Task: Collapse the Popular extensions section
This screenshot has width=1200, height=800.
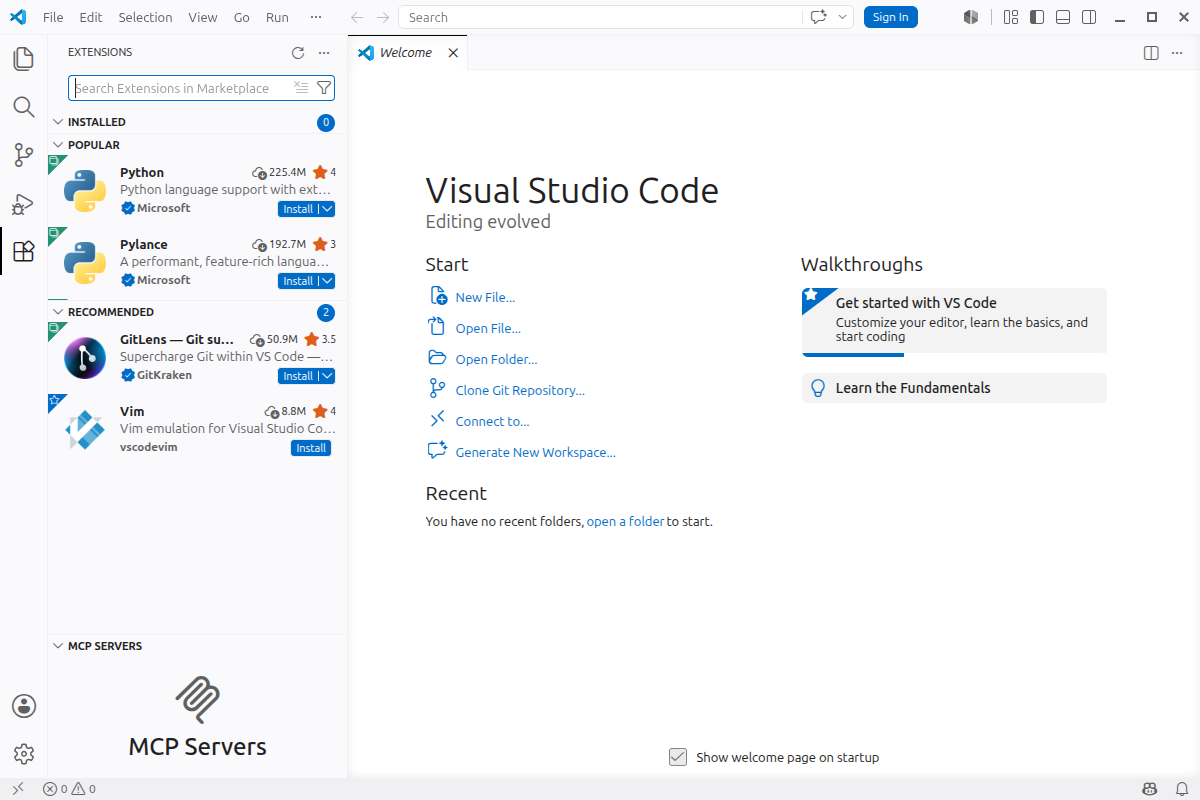Action: pyautogui.click(x=57, y=145)
